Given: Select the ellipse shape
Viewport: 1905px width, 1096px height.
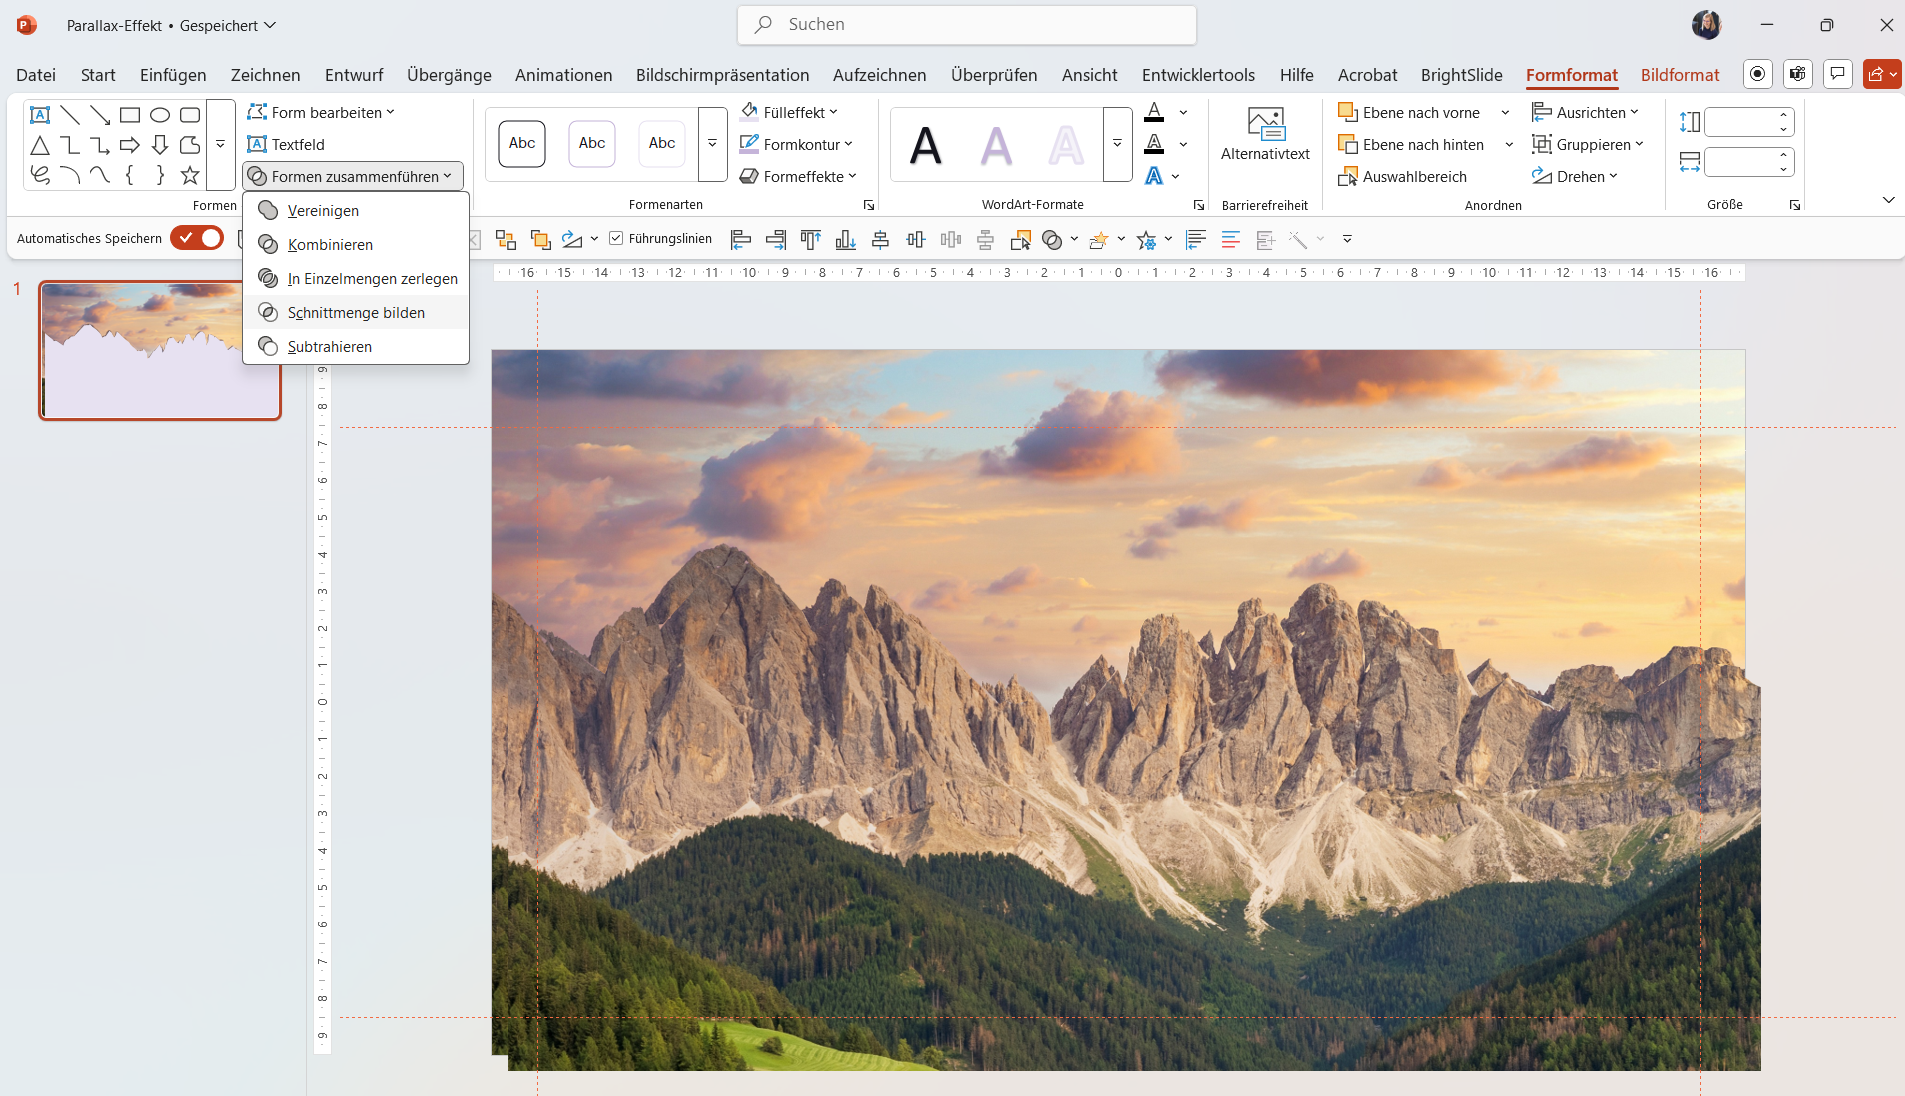Looking at the screenshot, I should (x=160, y=114).
